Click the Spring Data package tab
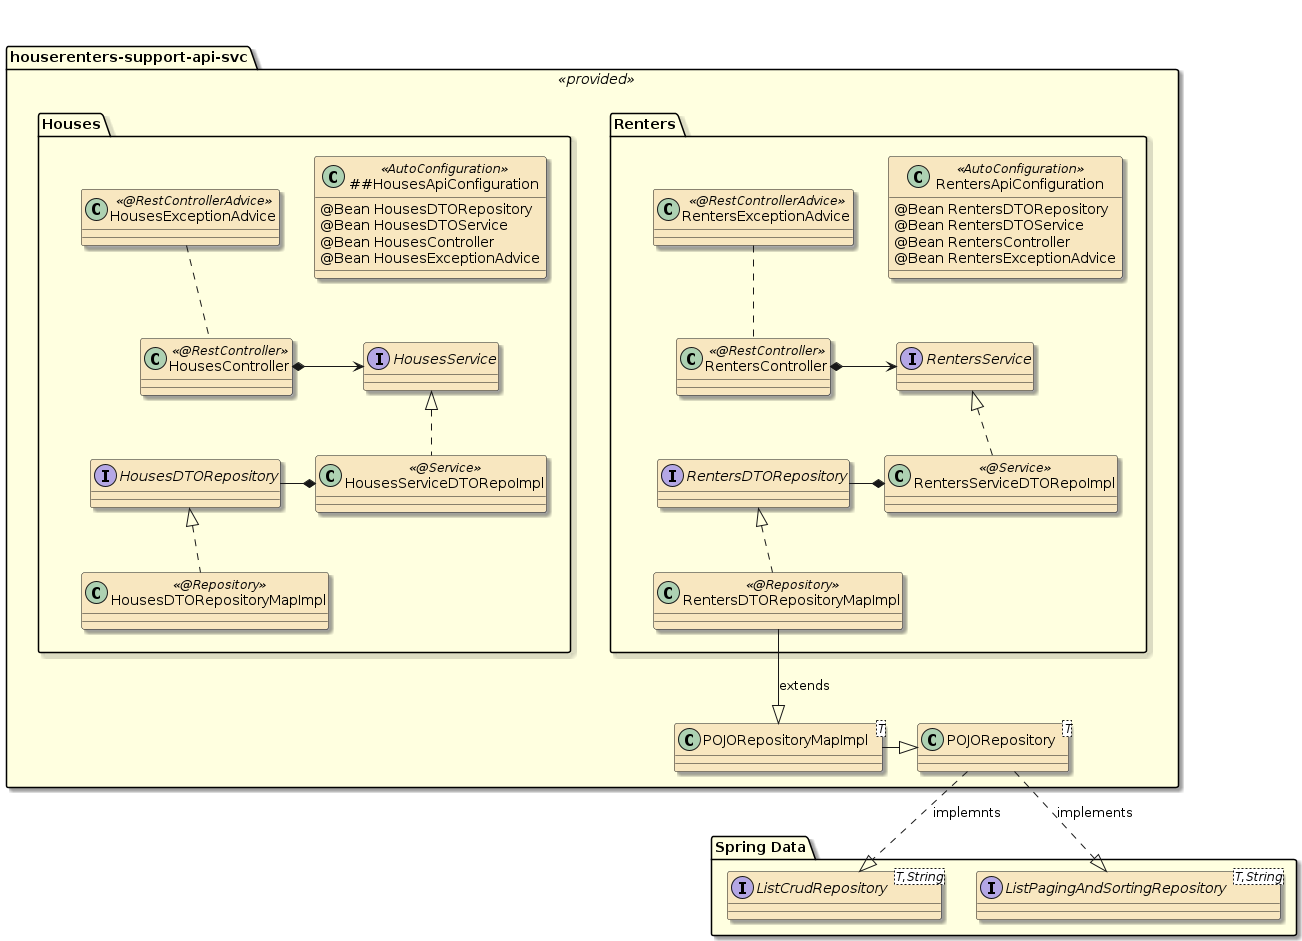This screenshot has height=941, width=1302. pyautogui.click(x=760, y=847)
